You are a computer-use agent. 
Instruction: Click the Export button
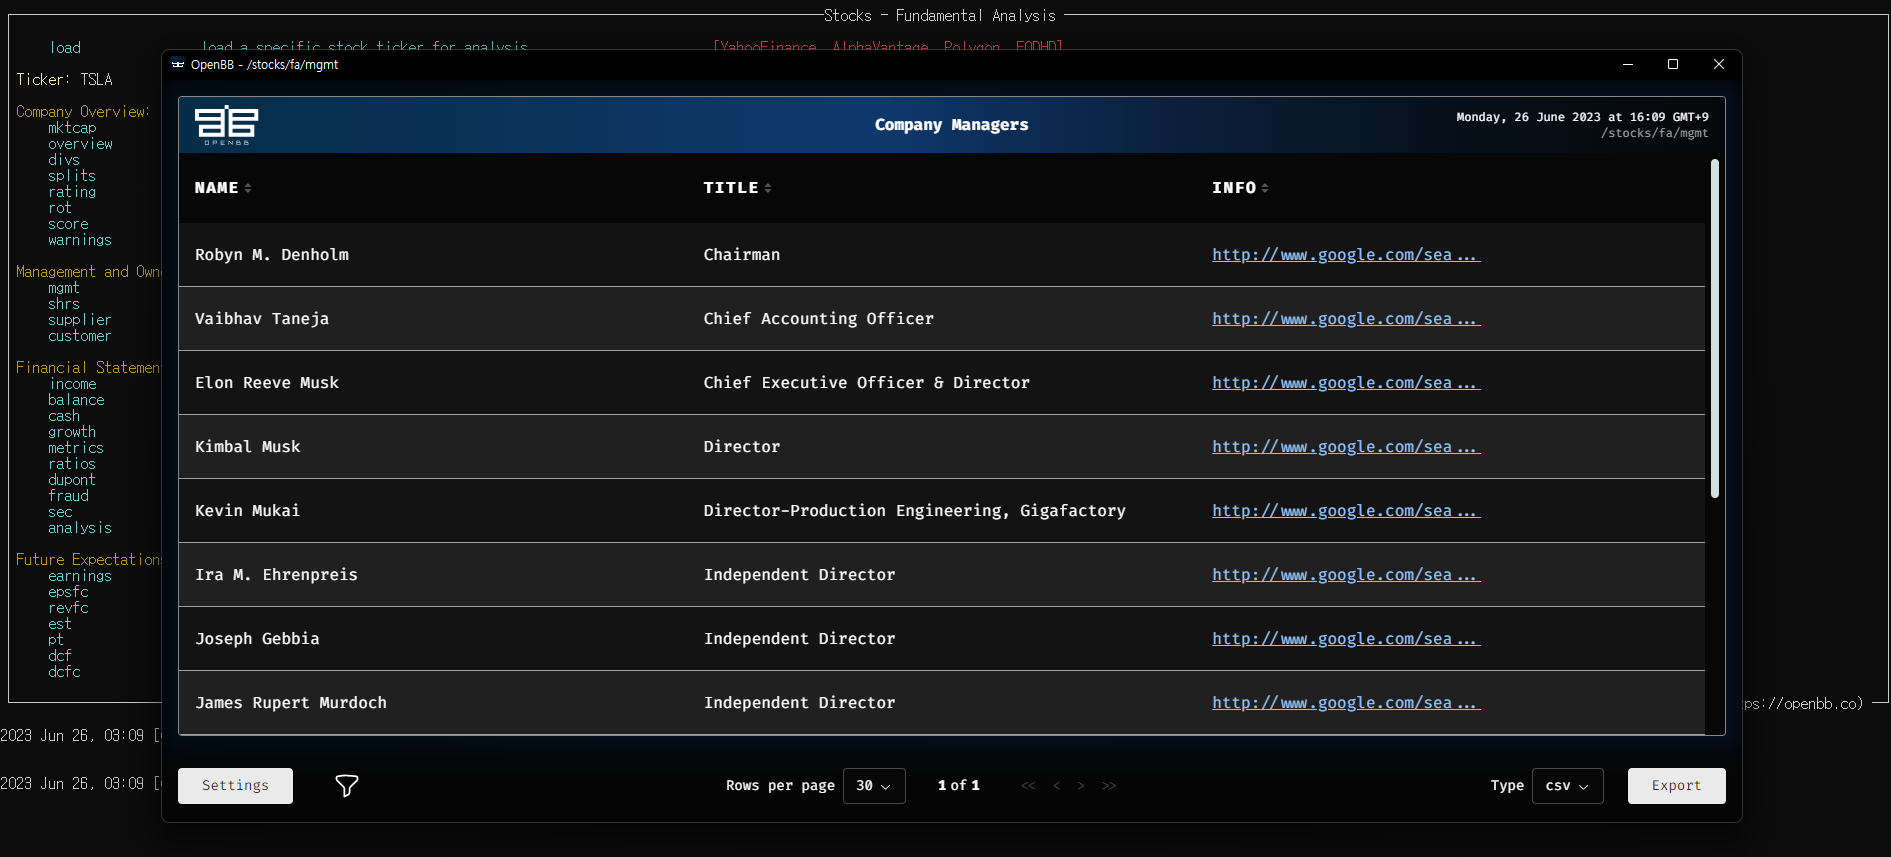(1676, 786)
